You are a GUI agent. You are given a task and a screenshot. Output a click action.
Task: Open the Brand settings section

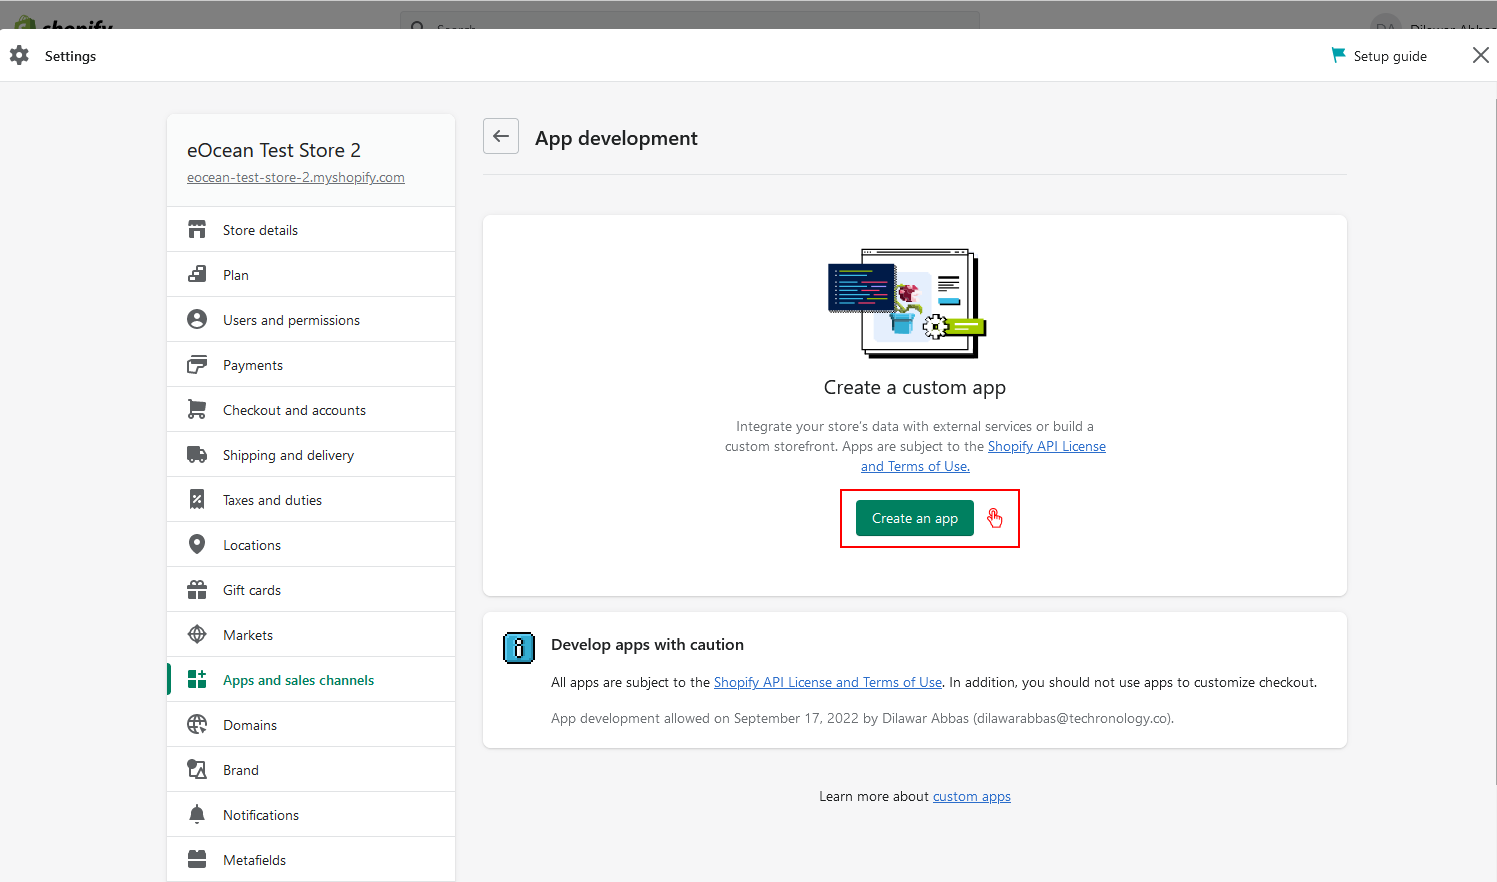241,770
